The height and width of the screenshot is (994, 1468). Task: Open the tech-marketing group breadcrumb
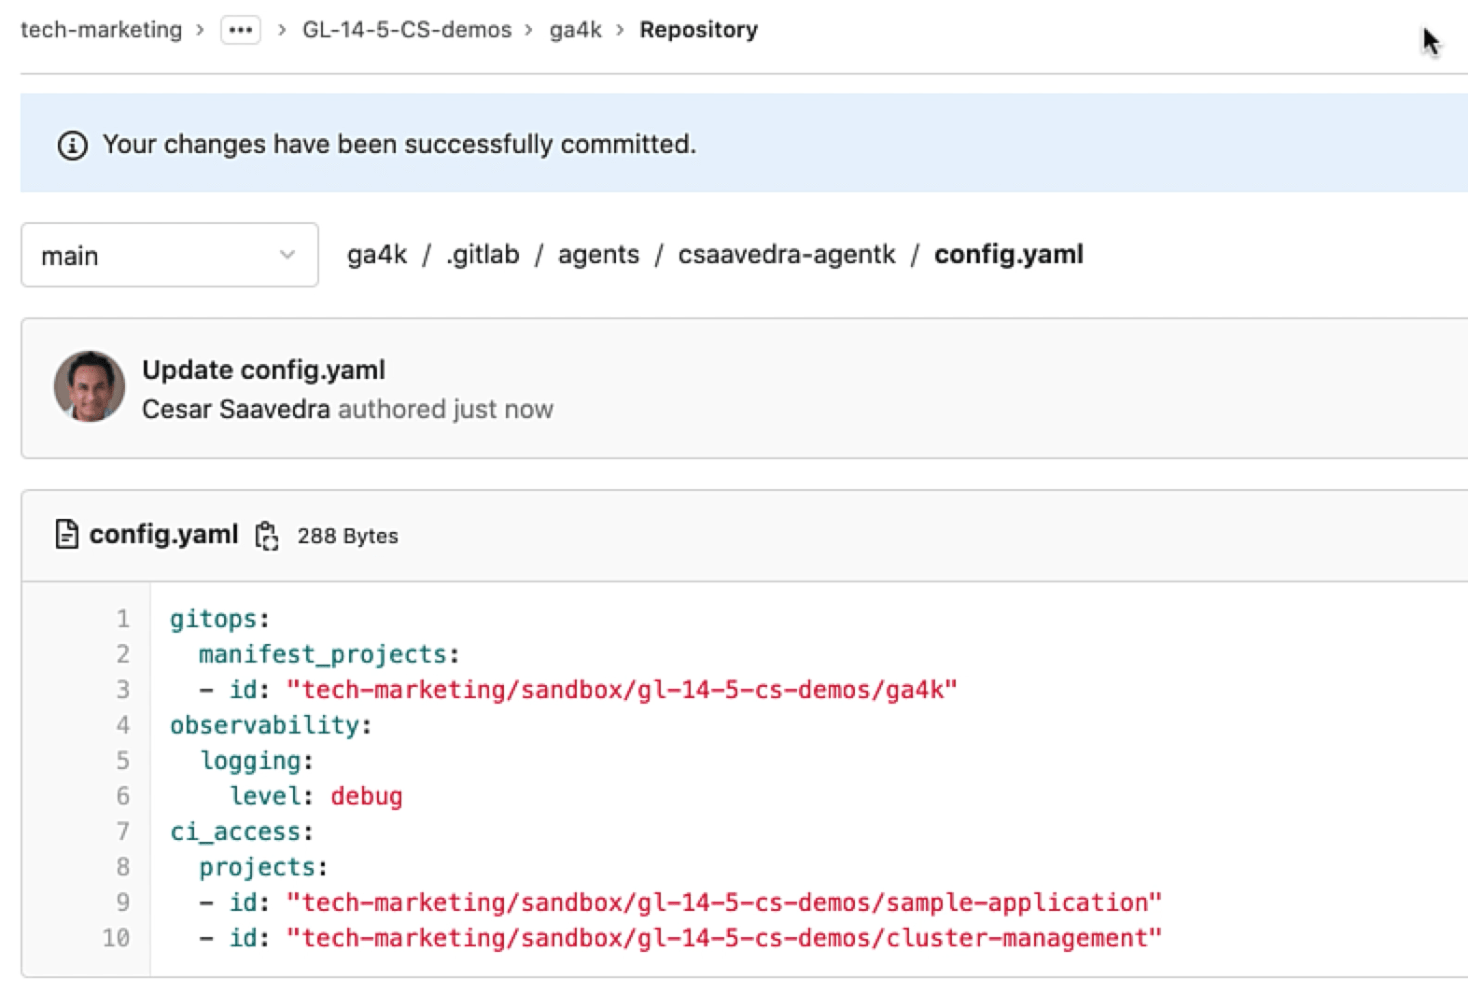click(100, 29)
